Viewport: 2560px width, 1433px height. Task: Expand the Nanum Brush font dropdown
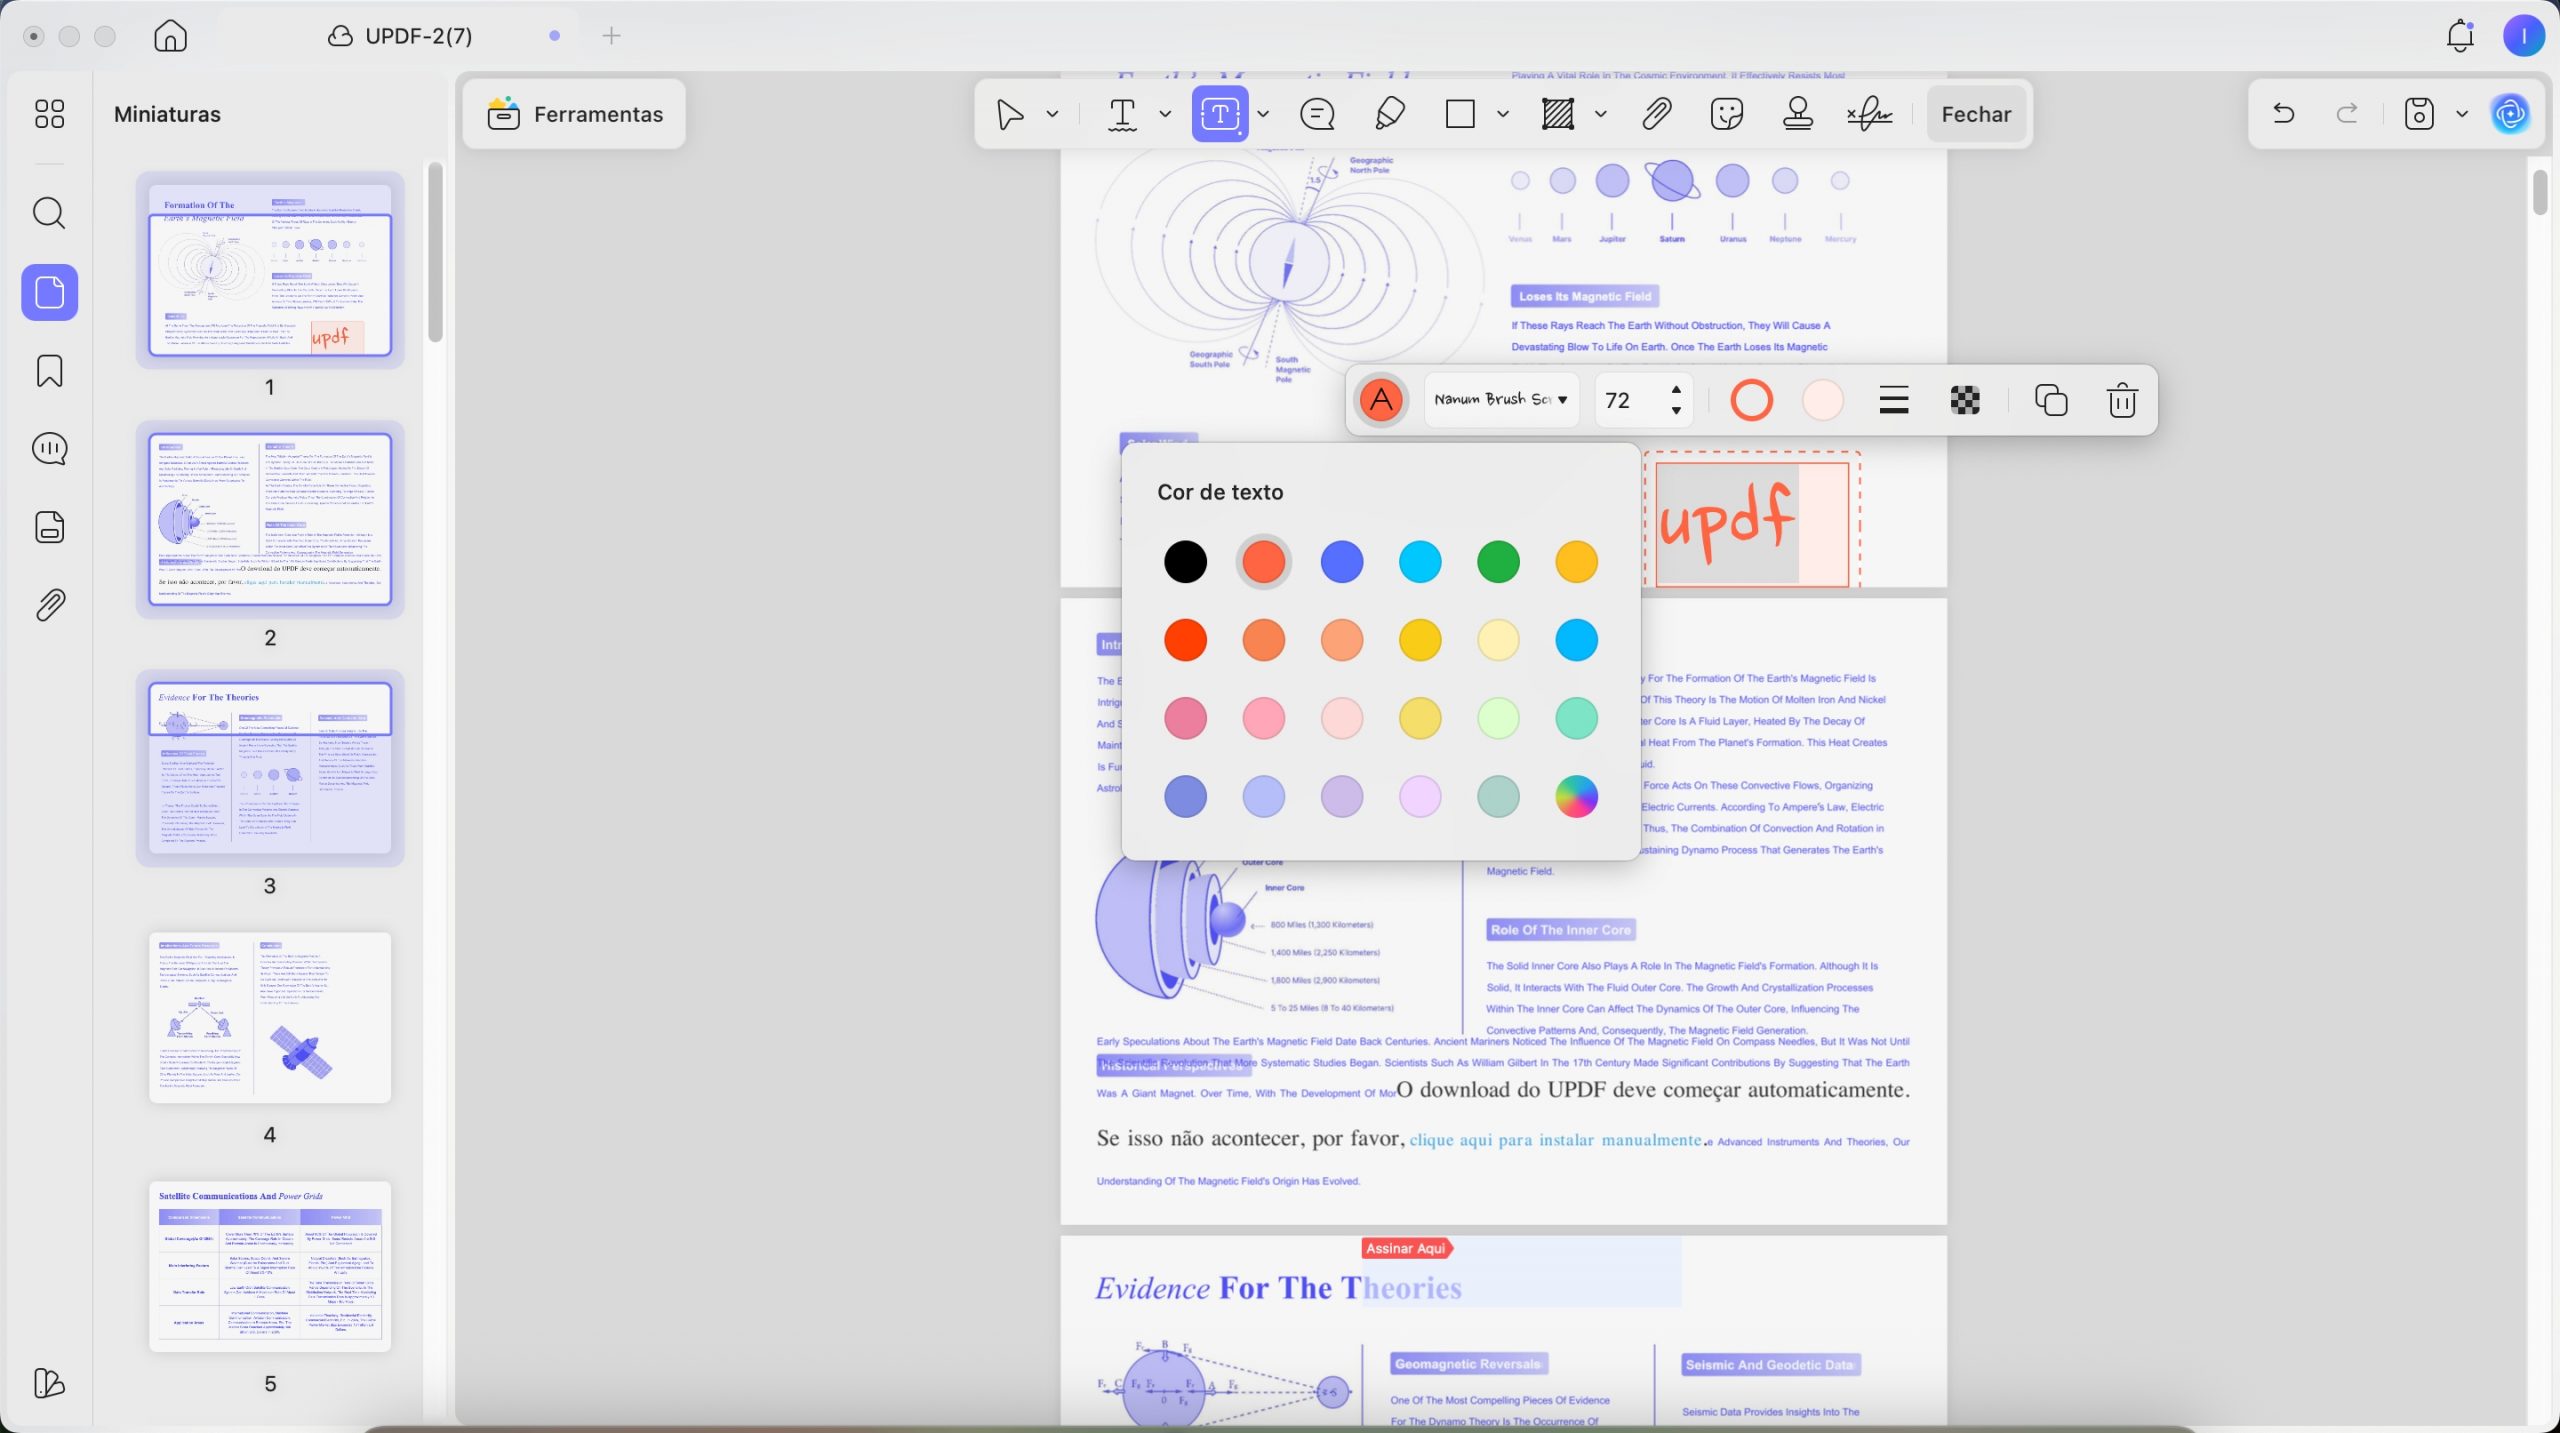(x=1501, y=400)
